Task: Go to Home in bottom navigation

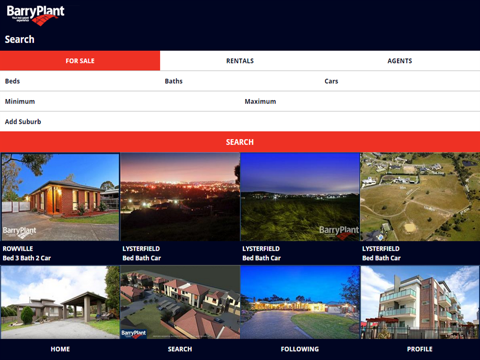Action: point(60,349)
